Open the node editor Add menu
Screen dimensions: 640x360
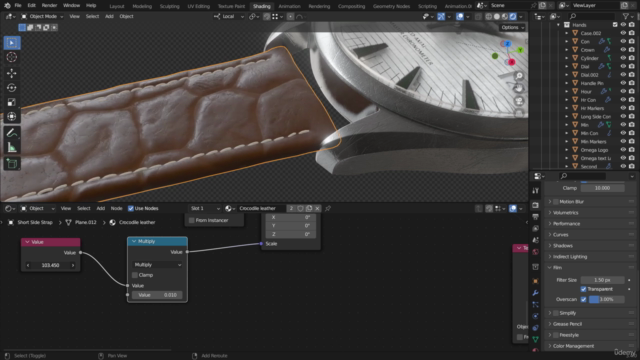pos(100,208)
